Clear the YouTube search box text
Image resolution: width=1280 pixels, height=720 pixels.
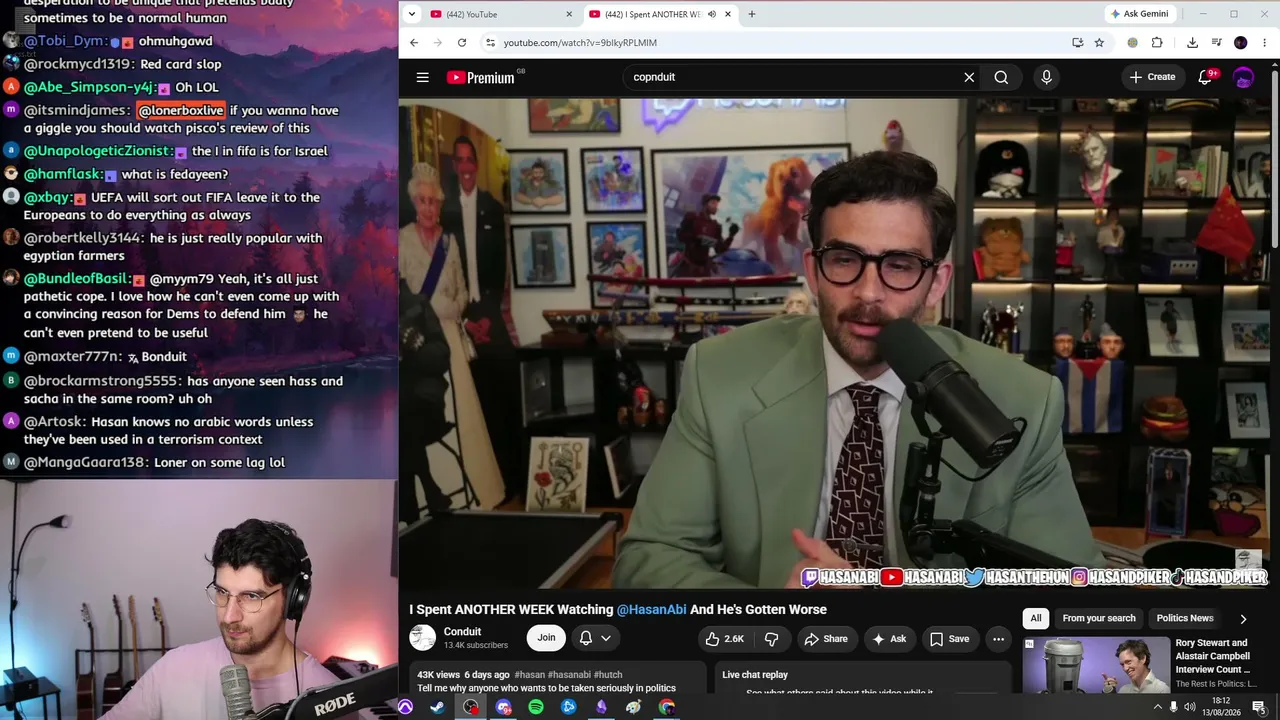click(969, 77)
